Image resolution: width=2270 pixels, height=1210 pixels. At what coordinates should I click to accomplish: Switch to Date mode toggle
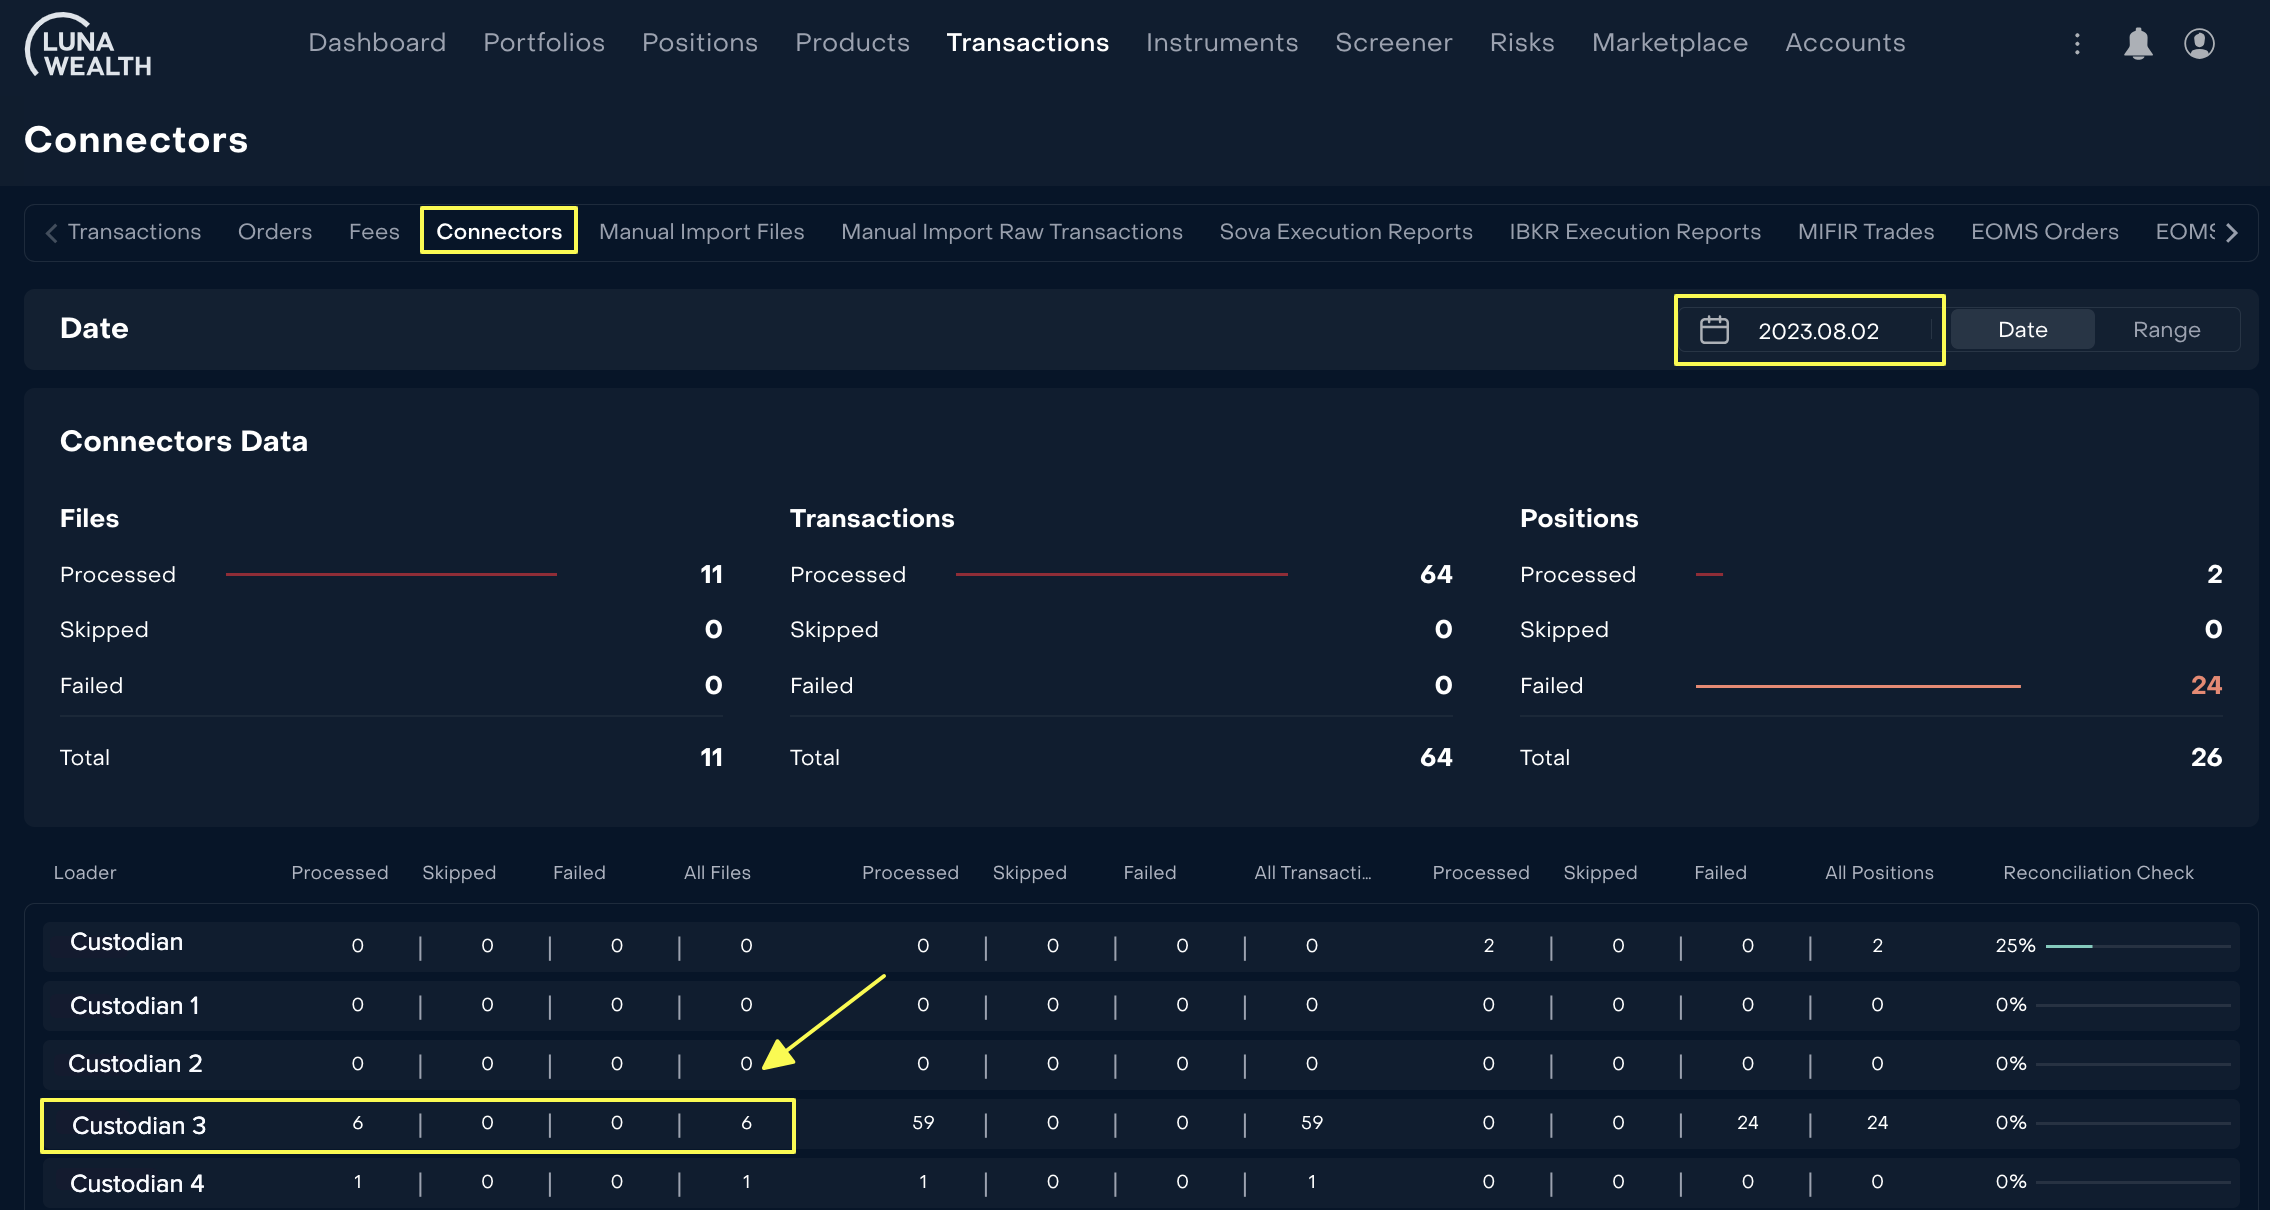click(x=2022, y=330)
